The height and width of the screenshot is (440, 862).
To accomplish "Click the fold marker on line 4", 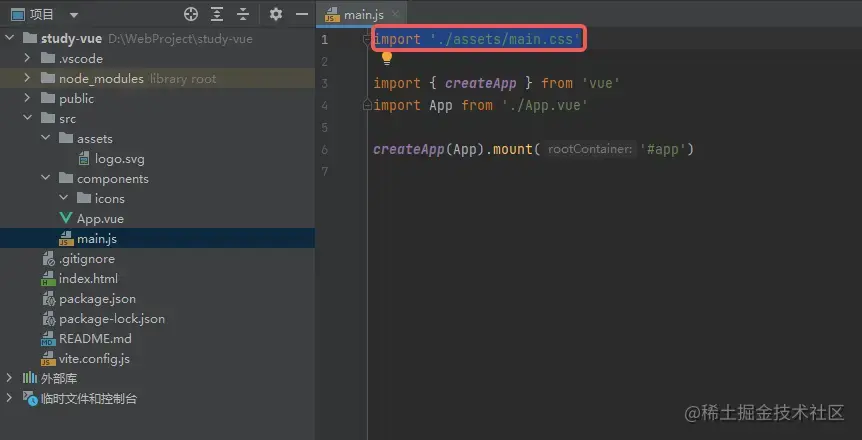I will pos(367,105).
